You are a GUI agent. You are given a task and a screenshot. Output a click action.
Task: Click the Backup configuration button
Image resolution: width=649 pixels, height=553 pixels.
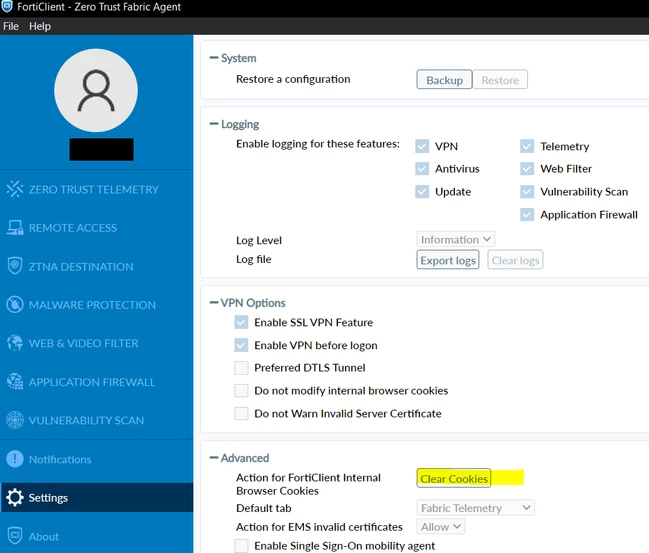(x=444, y=79)
